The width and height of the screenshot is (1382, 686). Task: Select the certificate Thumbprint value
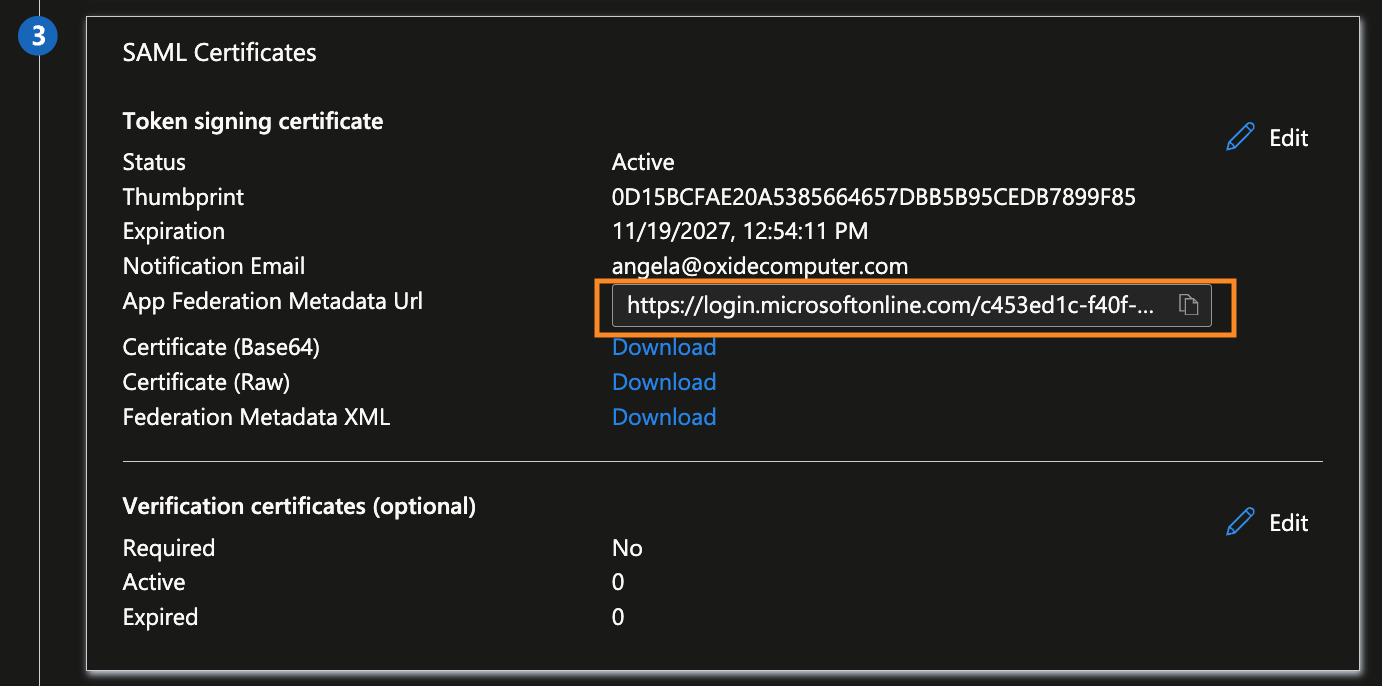point(873,197)
